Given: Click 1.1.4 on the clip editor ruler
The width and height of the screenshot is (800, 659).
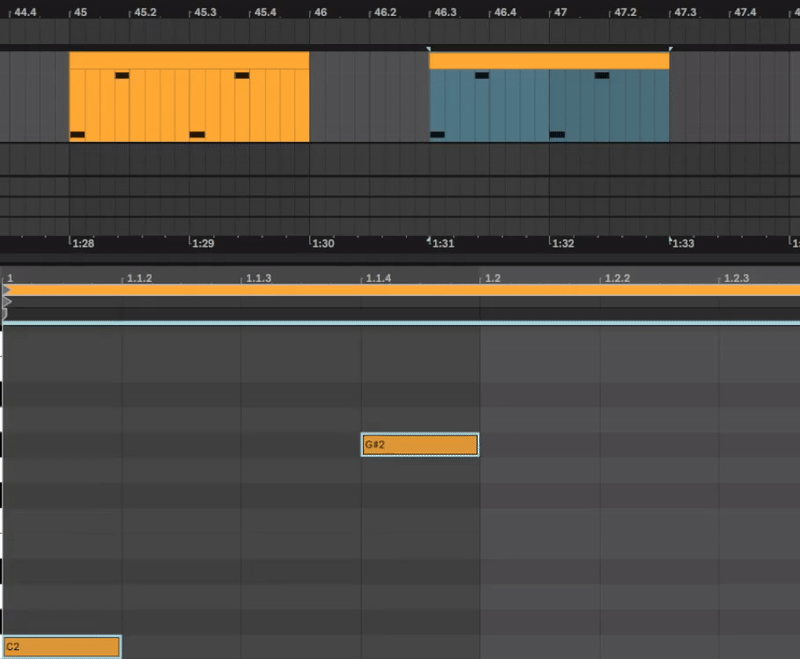Looking at the screenshot, I should coord(379,278).
